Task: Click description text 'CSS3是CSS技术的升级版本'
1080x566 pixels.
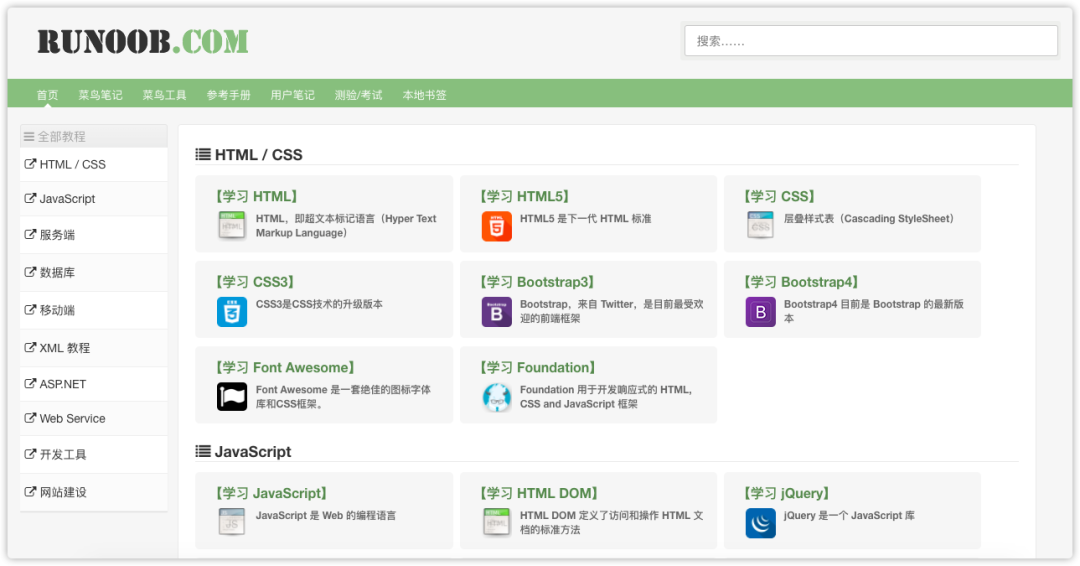Action: [319, 304]
